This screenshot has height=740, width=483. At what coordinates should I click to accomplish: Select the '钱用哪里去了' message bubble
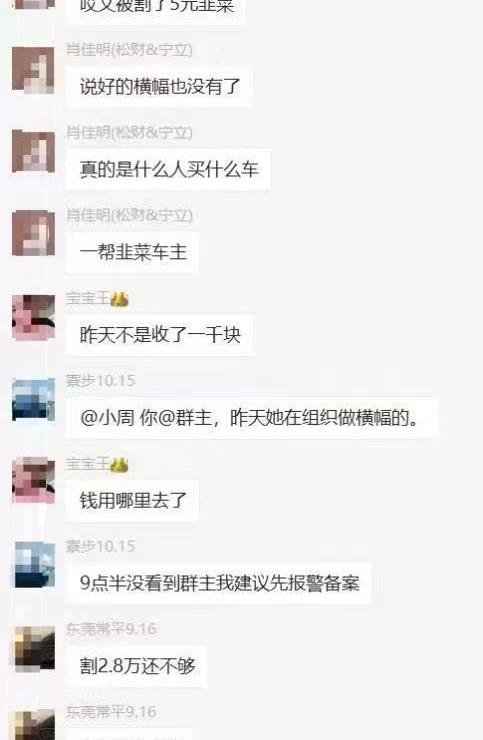coord(132,501)
